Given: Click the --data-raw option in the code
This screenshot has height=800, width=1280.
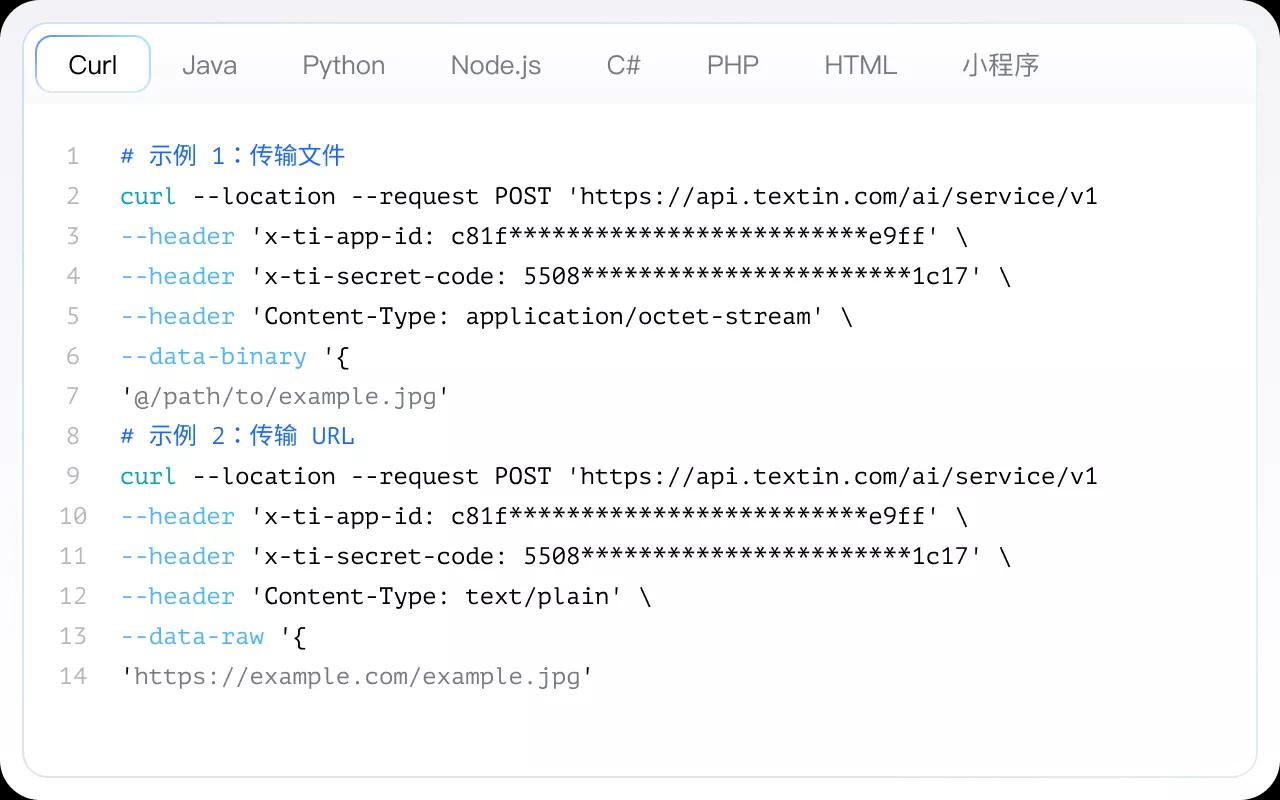Looking at the screenshot, I should click(x=192, y=636).
